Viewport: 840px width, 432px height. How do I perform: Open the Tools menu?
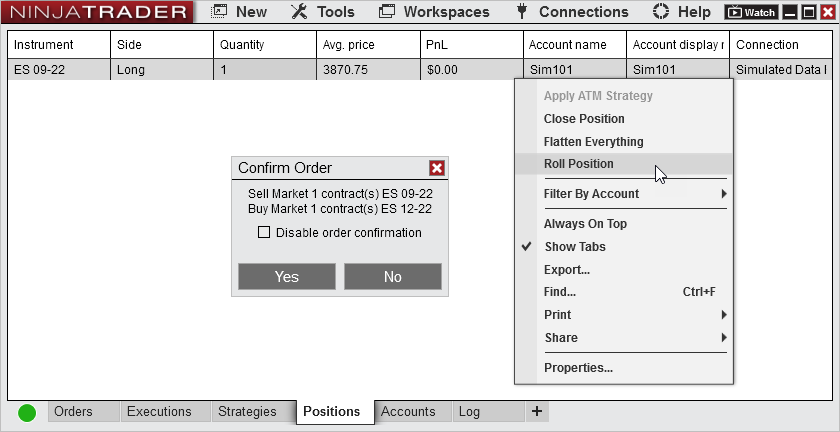click(322, 12)
